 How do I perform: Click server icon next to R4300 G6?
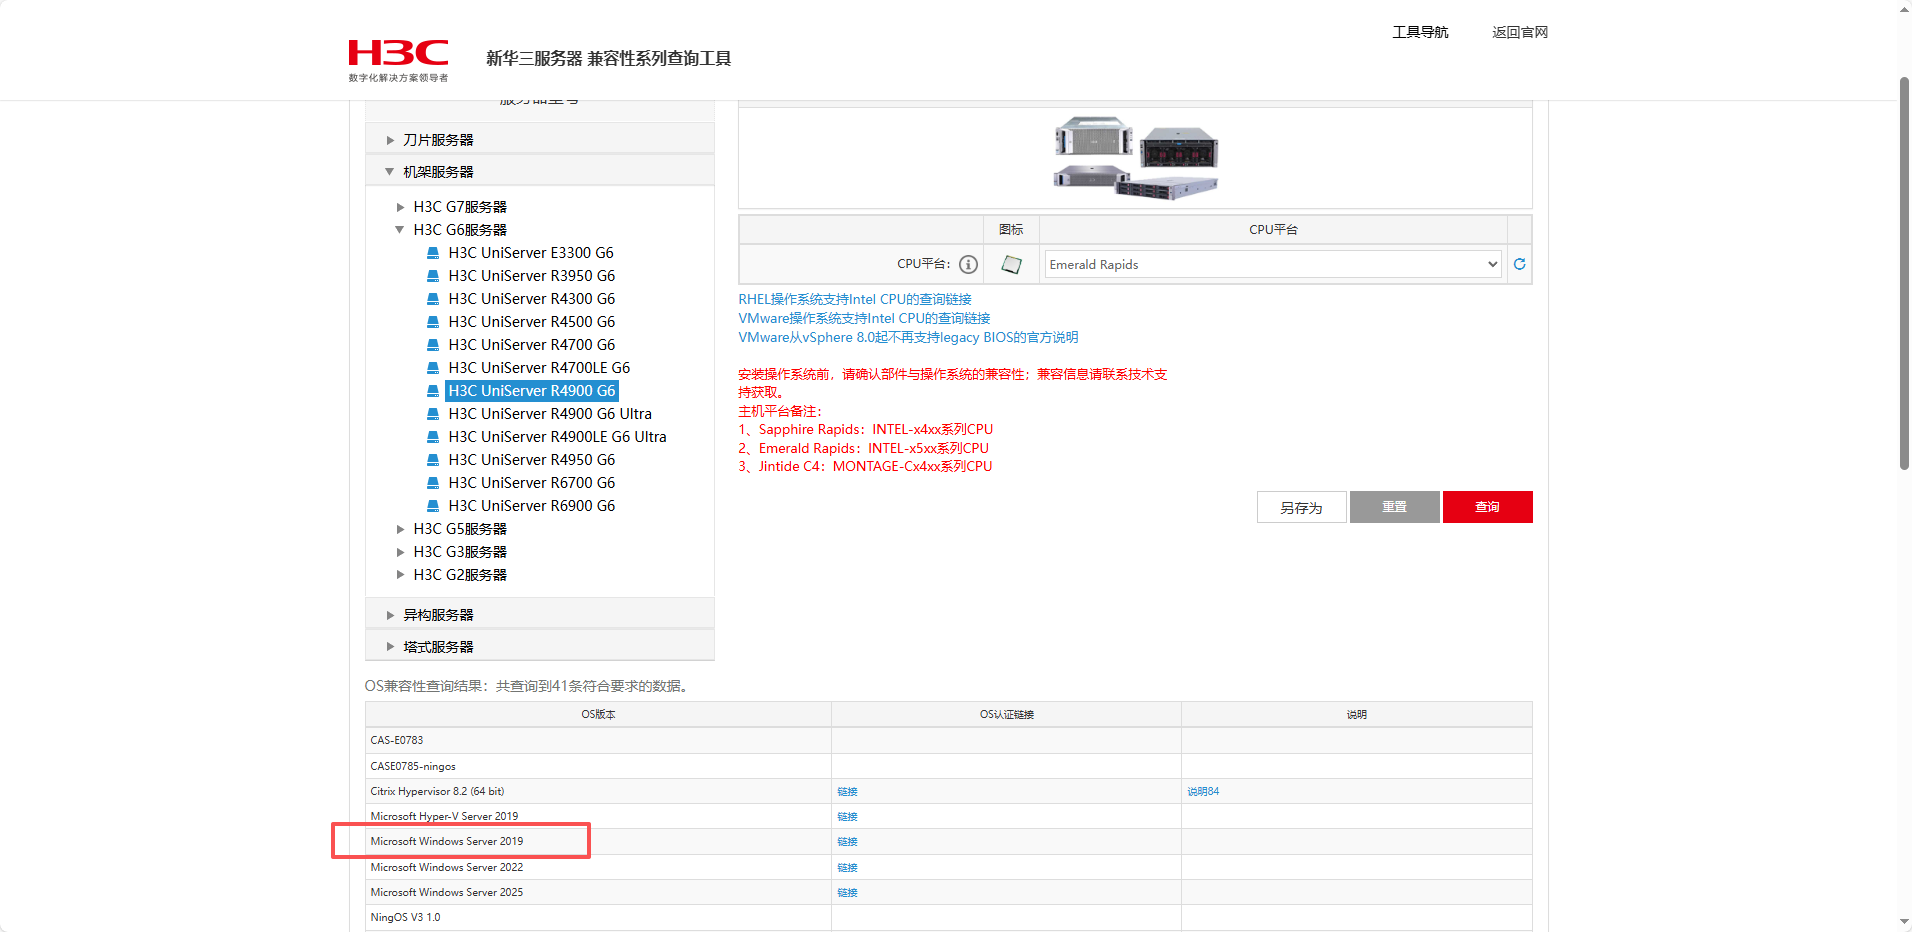tap(433, 299)
